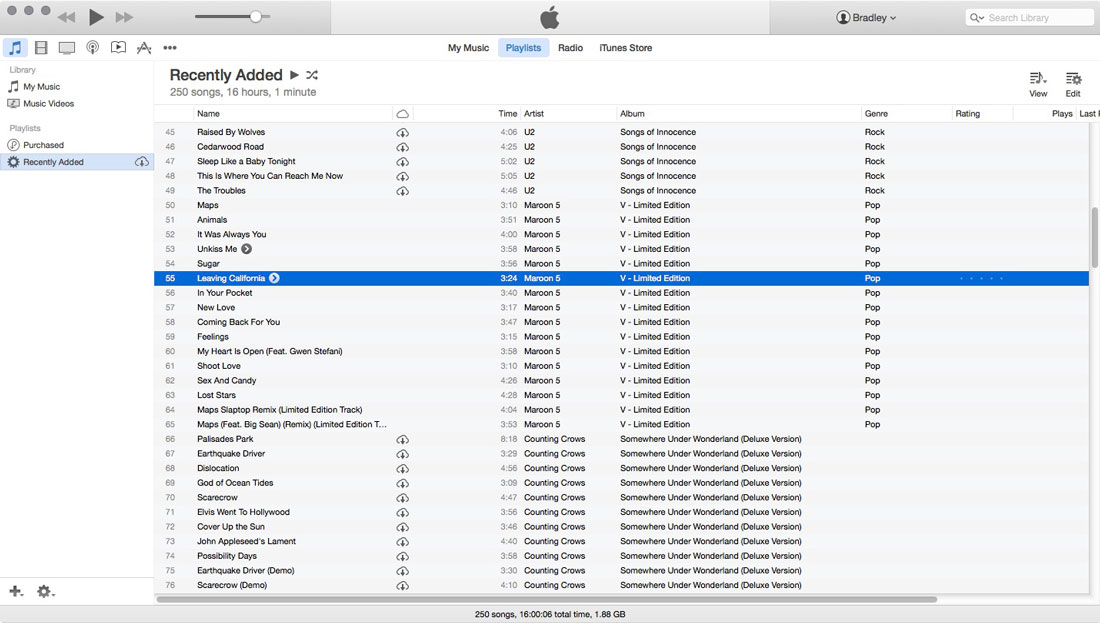Open the arrow menu beside Leaving California
Screen dimensions: 1100x623
pos(274,278)
